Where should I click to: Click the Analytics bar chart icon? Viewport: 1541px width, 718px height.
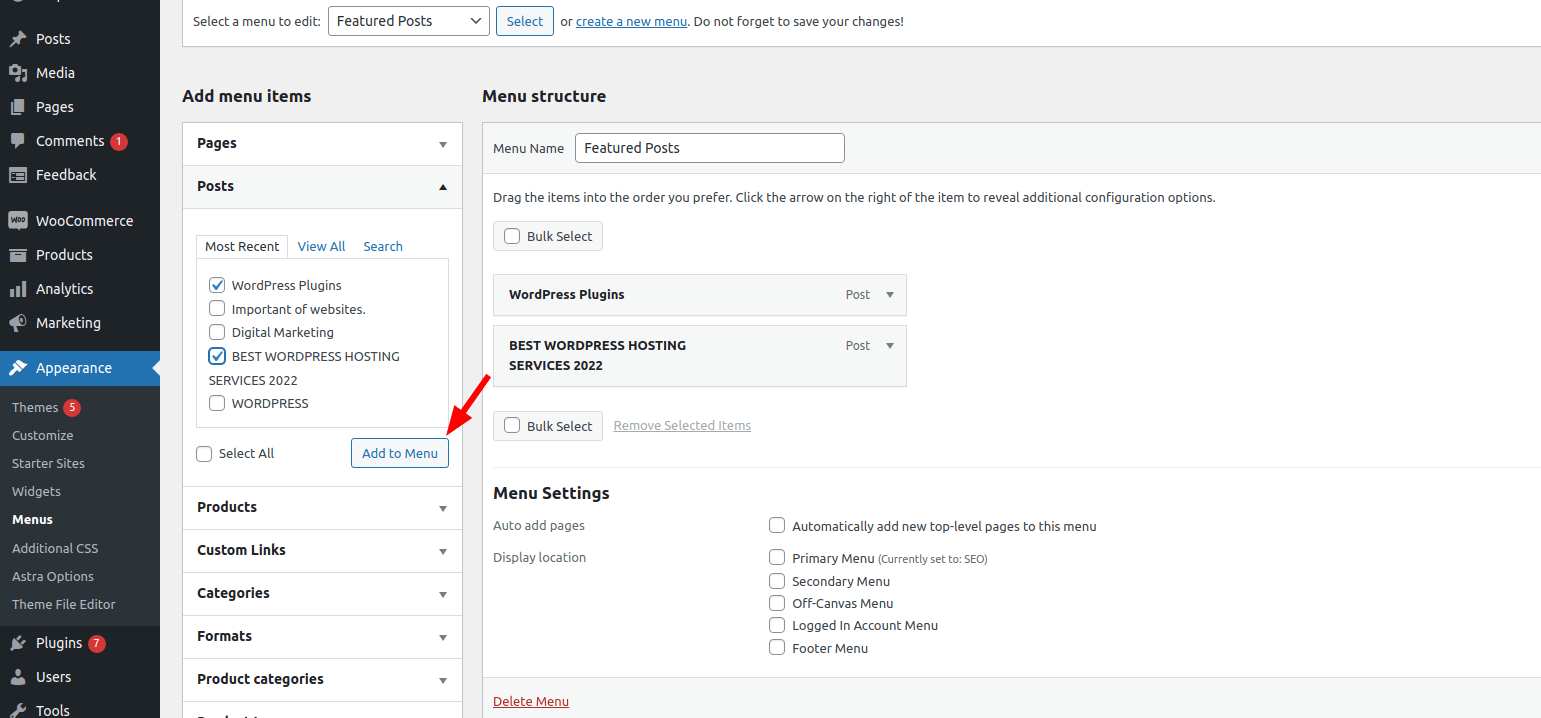pos(18,289)
